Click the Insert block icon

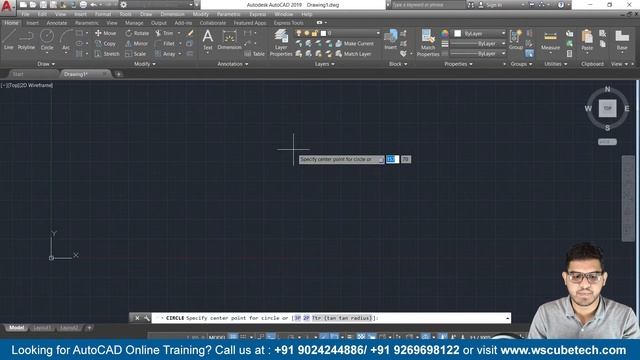click(x=391, y=40)
